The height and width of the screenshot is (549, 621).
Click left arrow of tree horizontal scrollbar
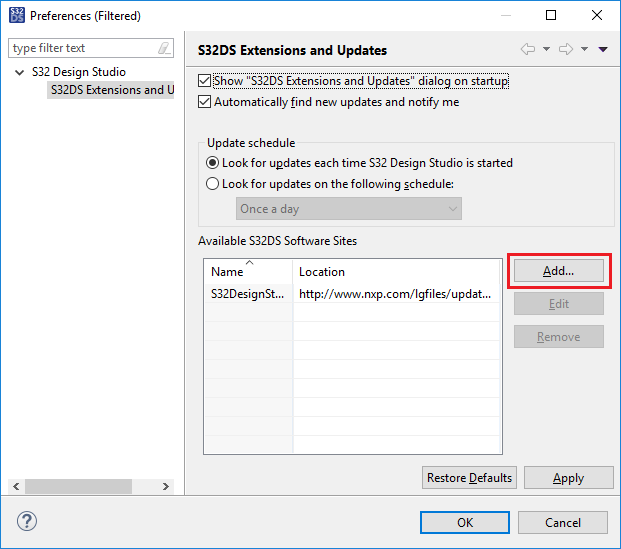16,486
